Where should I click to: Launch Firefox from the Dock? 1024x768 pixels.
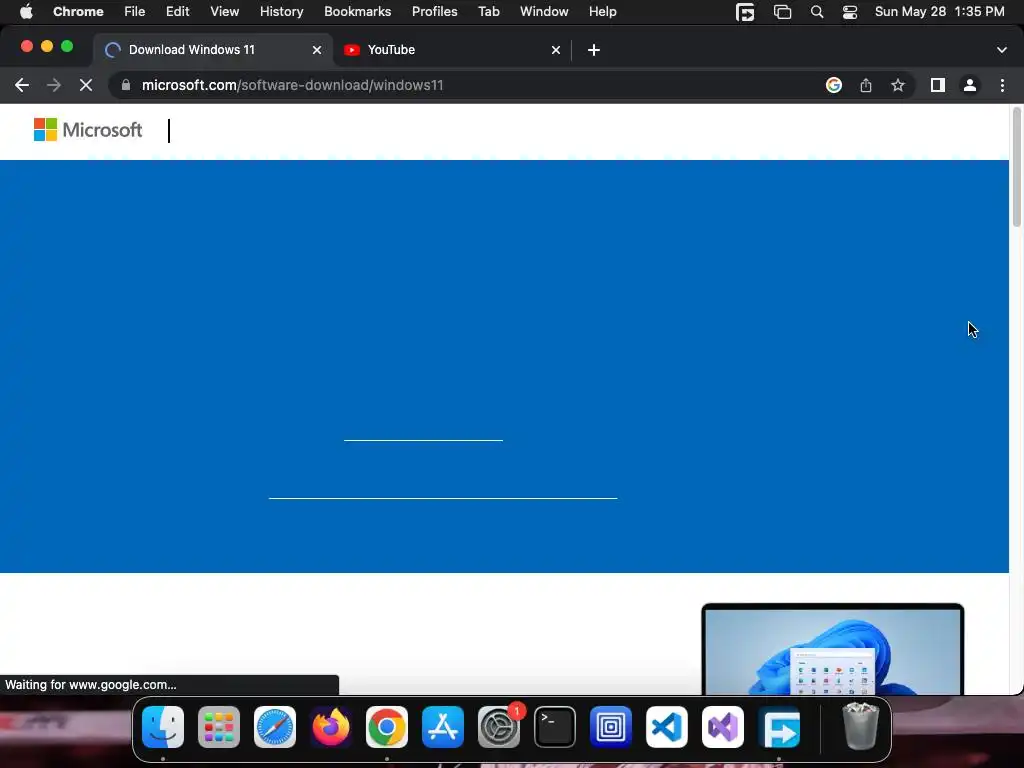331,727
